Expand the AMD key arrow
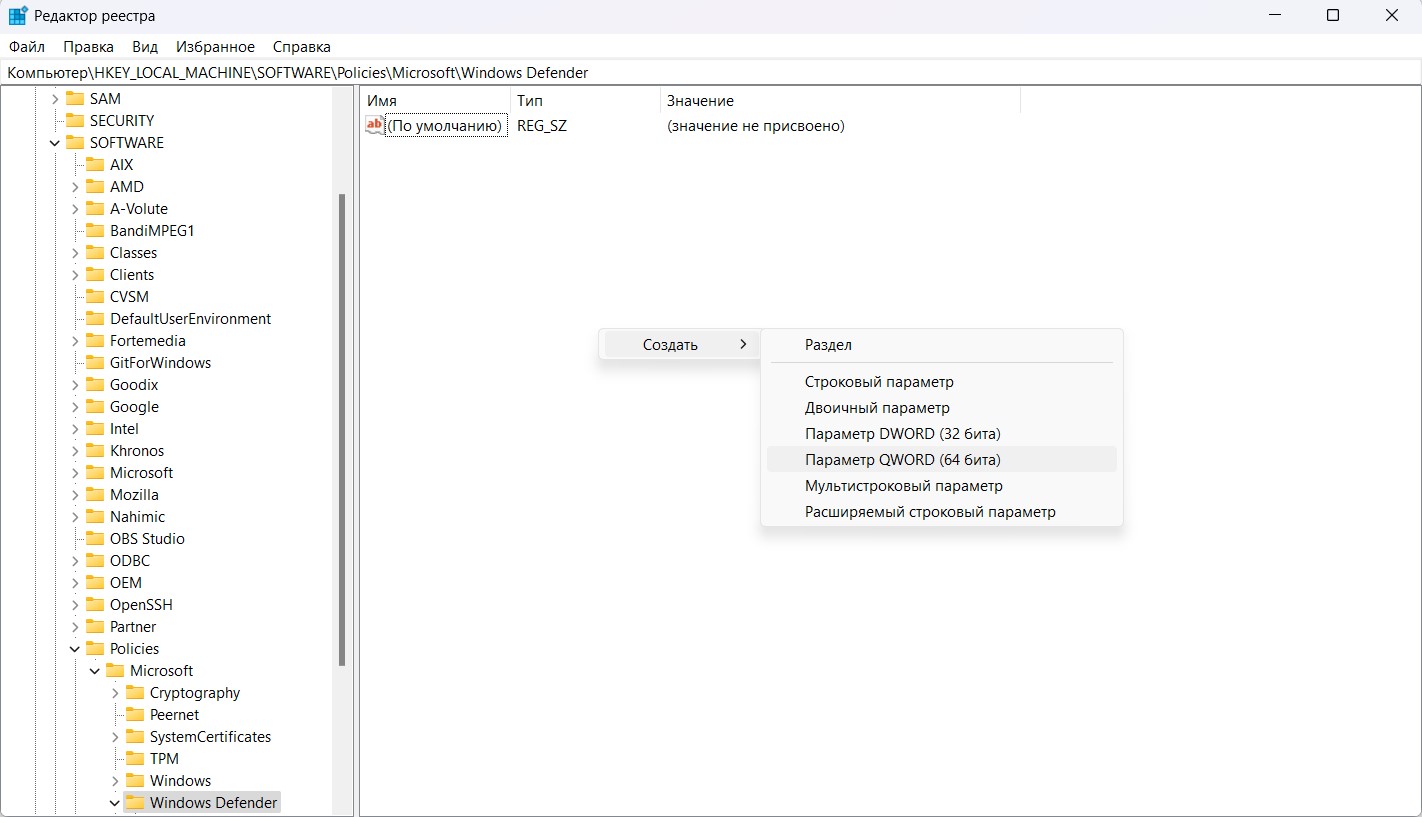 coord(75,186)
